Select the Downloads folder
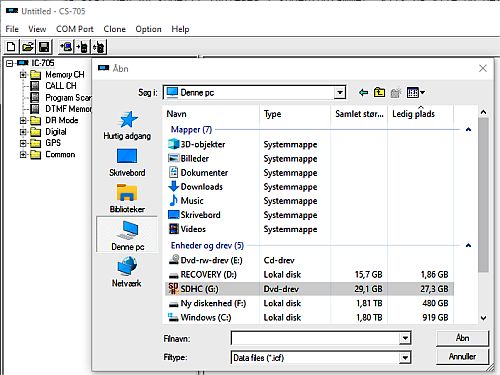The height and width of the screenshot is (375, 500). pyautogui.click(x=195, y=187)
